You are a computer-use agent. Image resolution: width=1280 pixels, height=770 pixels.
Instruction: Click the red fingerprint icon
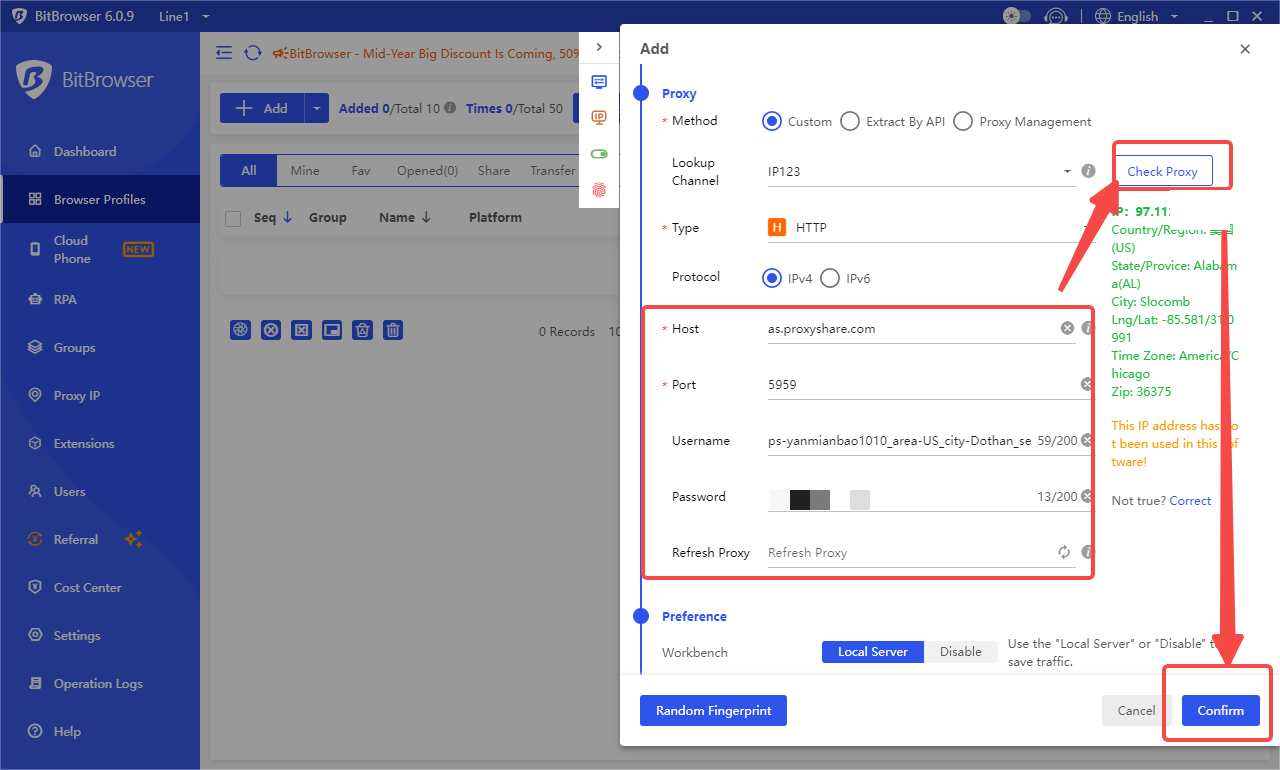[x=599, y=188]
